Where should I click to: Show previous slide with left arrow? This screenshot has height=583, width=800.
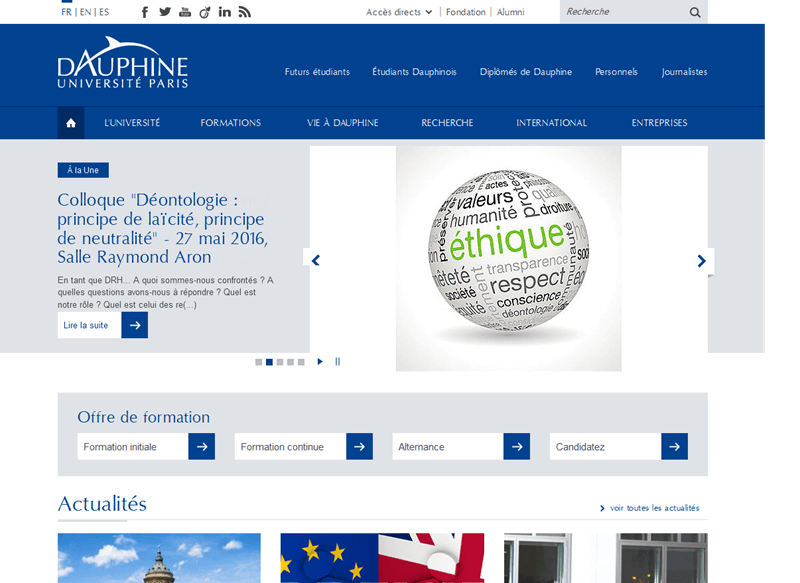(315, 261)
